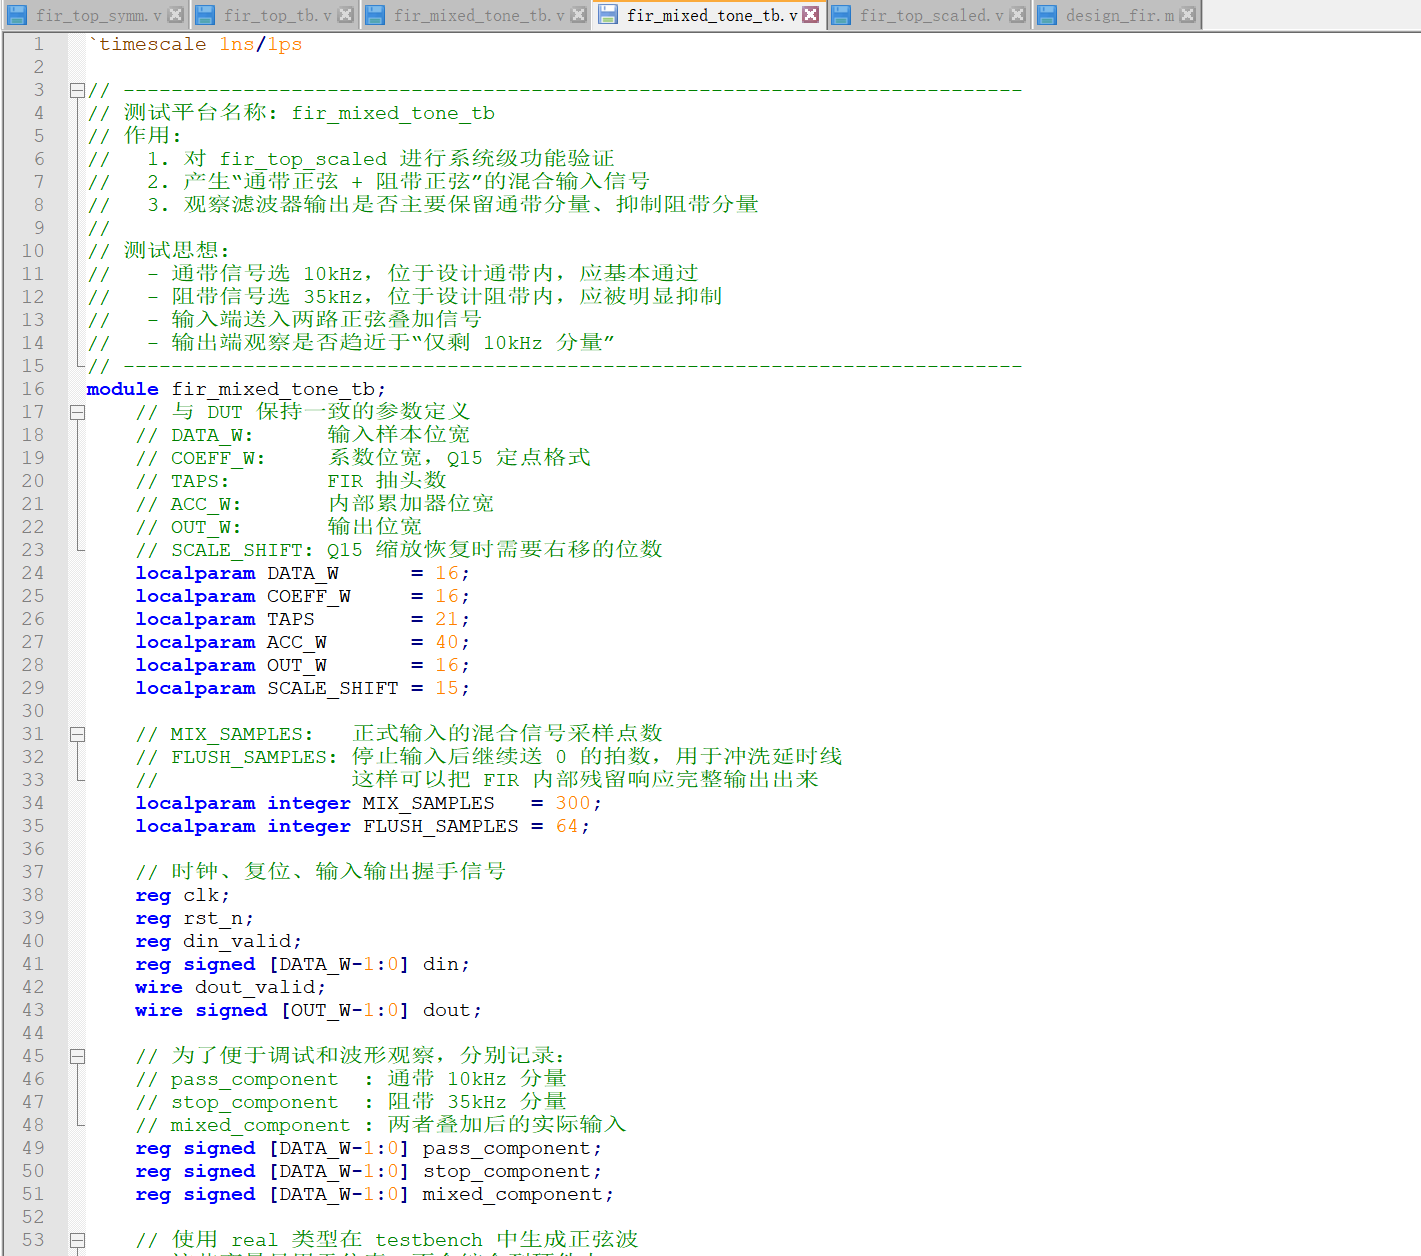Click the mixed_component reg declaration on line 51

375,1194
